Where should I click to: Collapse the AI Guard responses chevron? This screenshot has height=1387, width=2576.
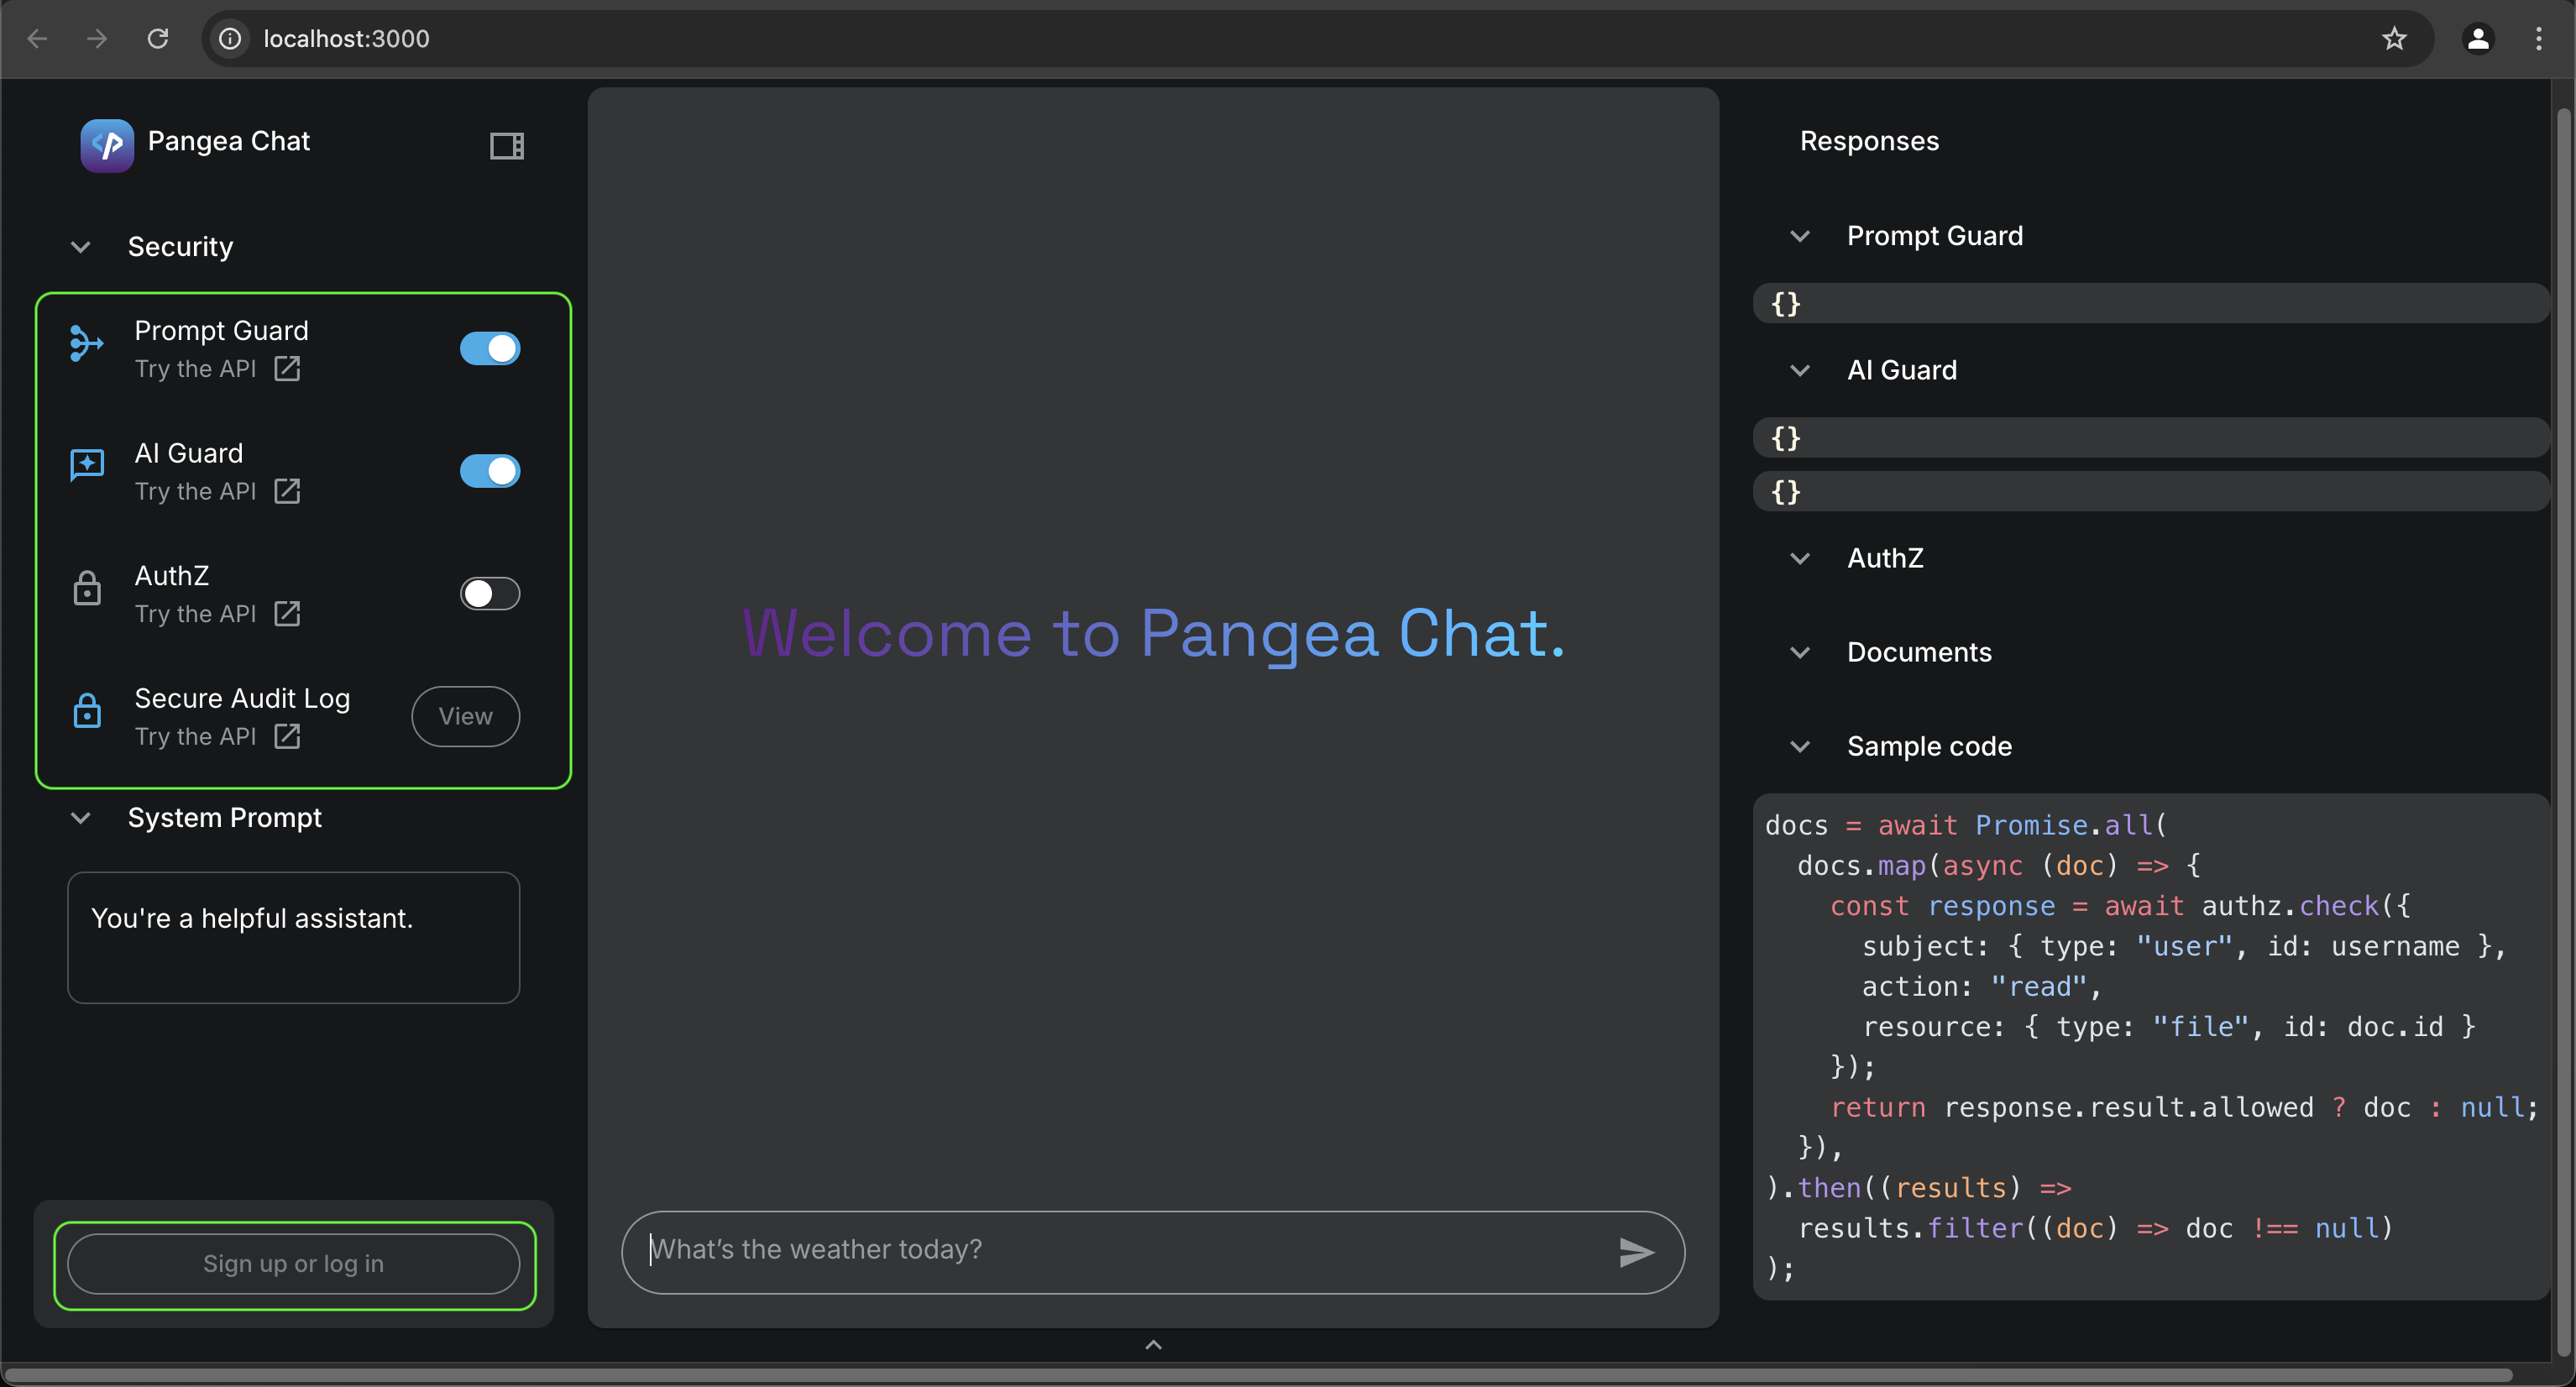[x=1800, y=371]
